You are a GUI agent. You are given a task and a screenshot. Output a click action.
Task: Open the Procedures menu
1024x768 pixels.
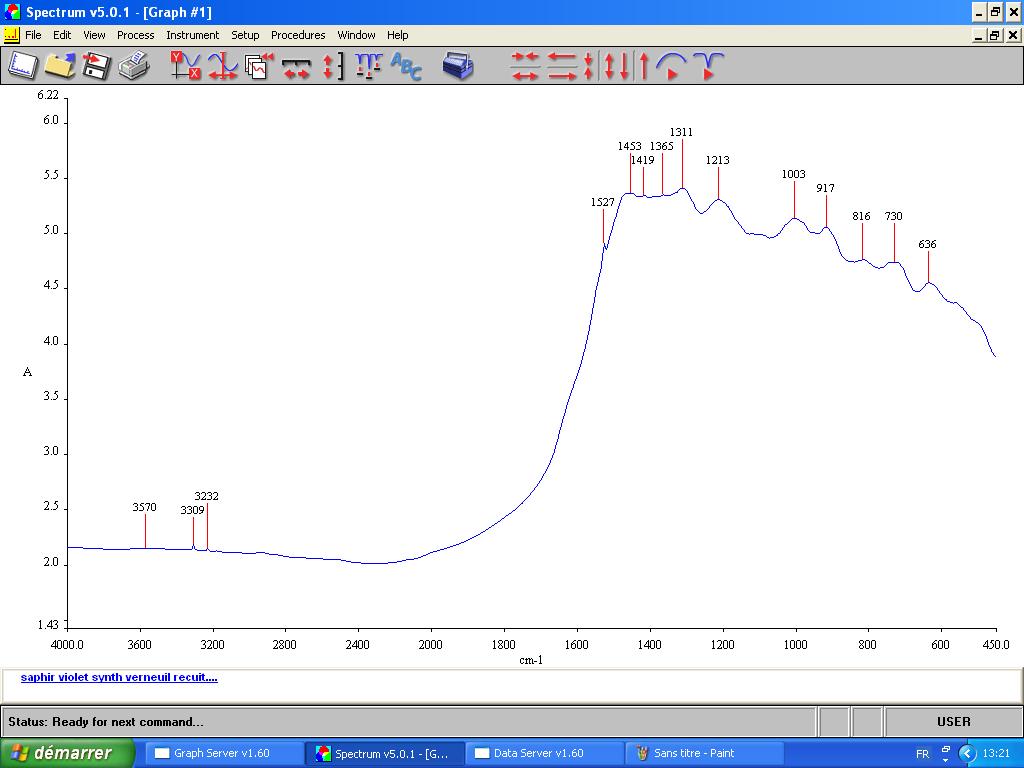click(x=298, y=35)
